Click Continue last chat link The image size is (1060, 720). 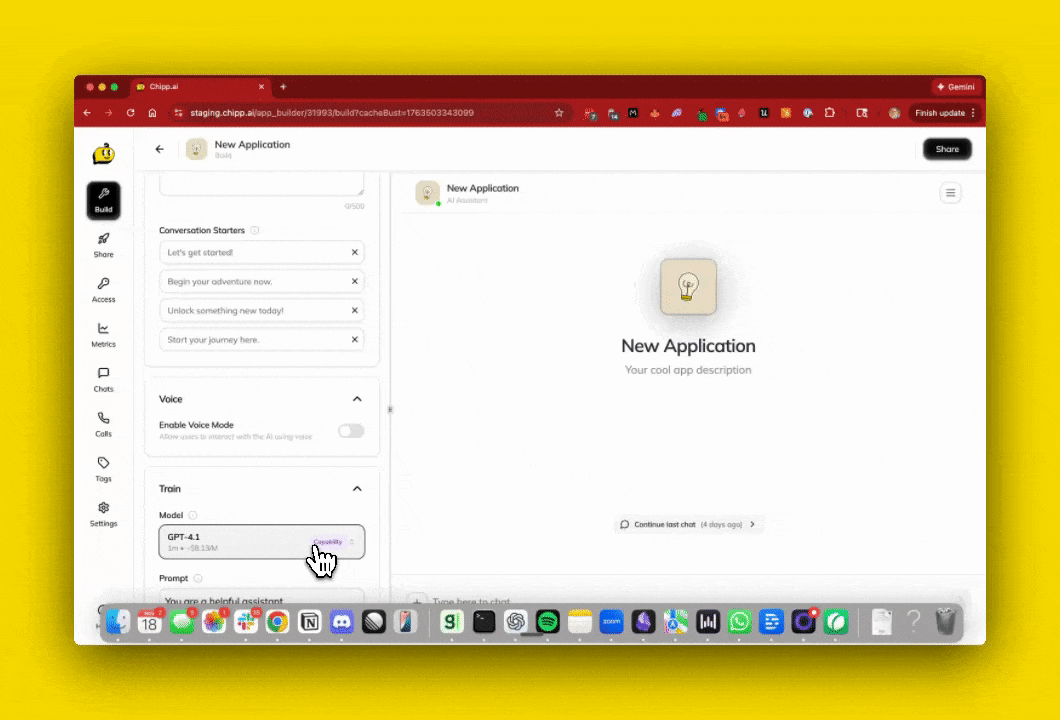pos(688,524)
